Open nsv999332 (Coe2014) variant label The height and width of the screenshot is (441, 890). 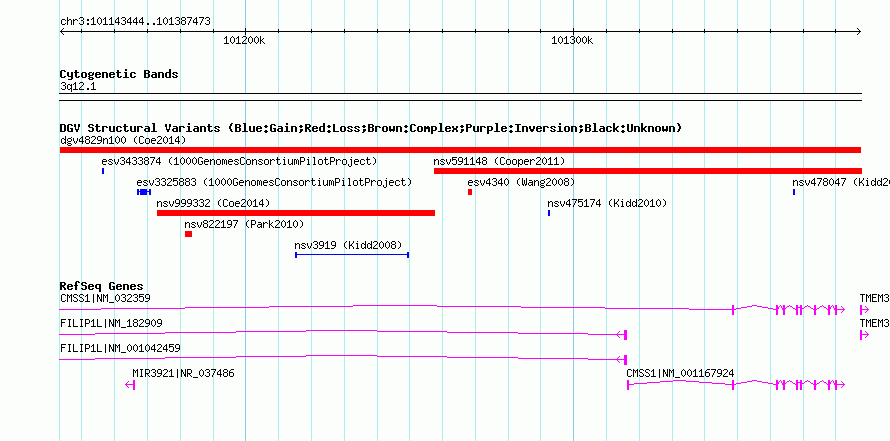tap(213, 203)
